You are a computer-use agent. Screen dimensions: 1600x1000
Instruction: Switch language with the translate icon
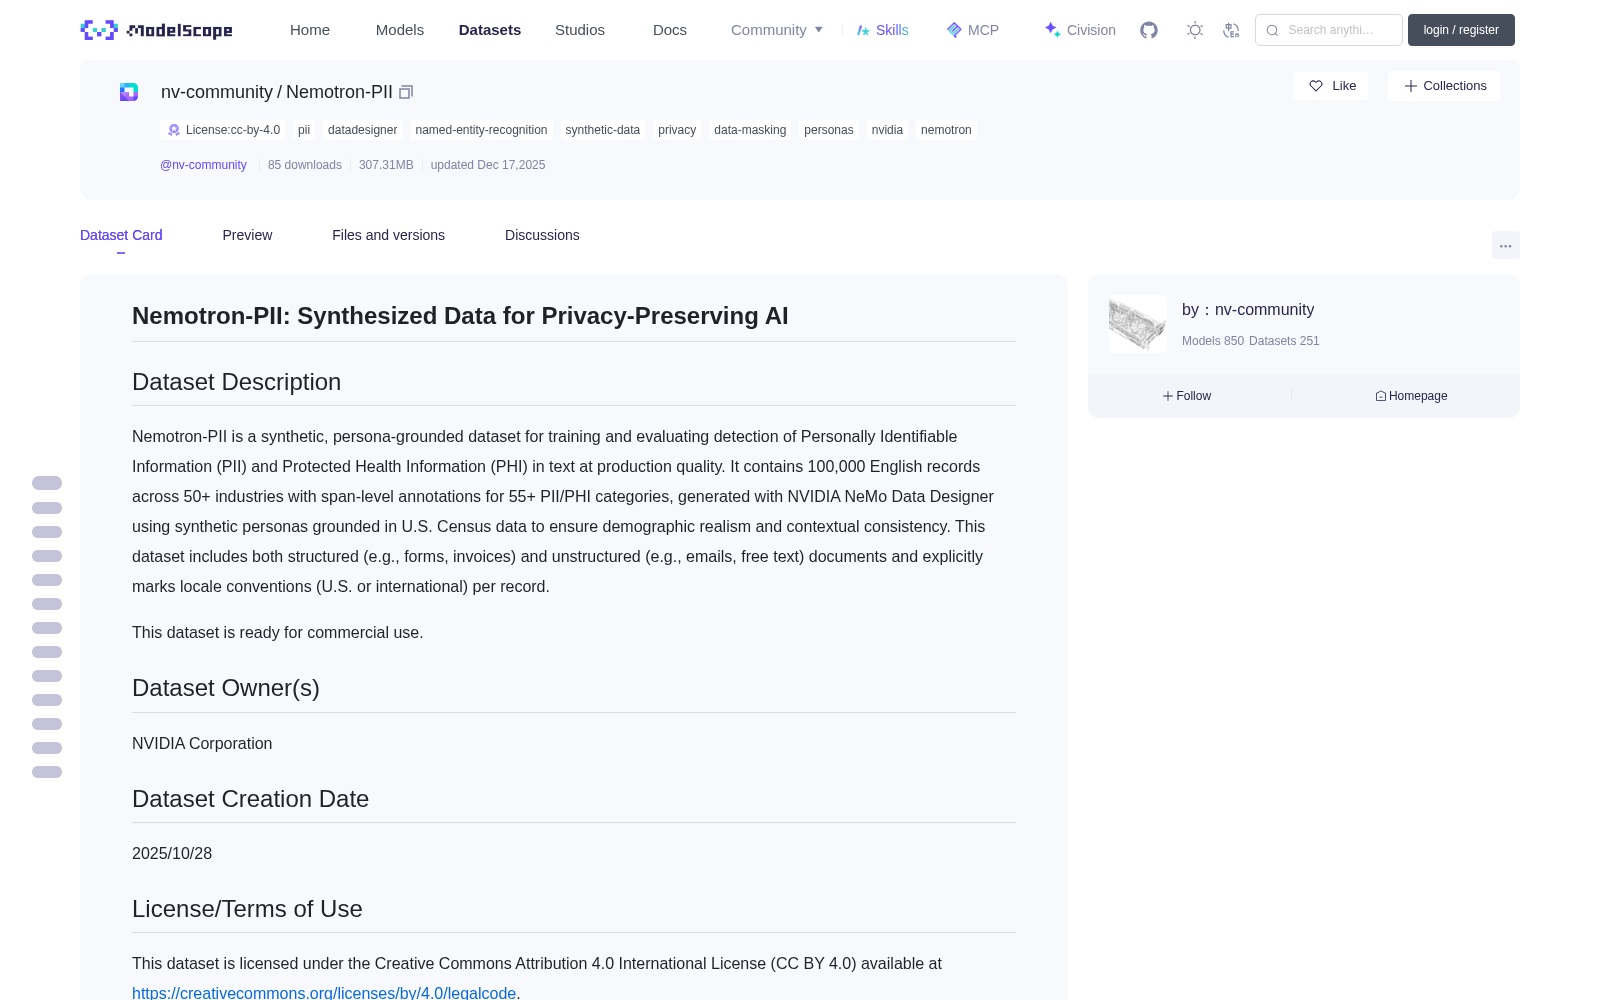point(1231,30)
